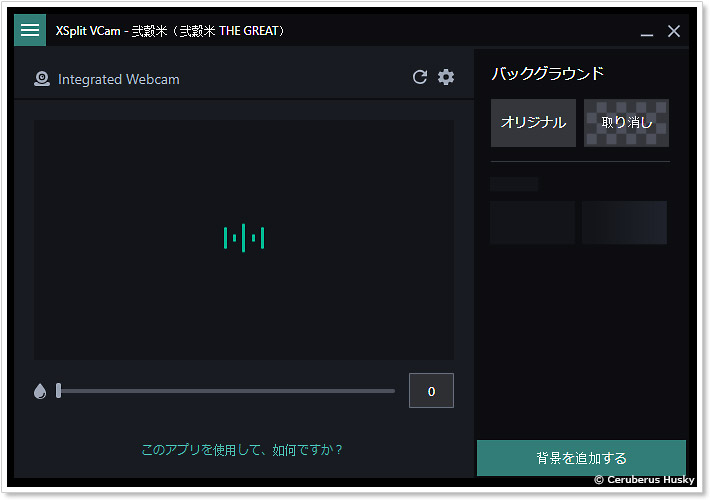This screenshot has width=710, height=500.
Task: Choose the 取り消し background removal option
Action: 626,123
